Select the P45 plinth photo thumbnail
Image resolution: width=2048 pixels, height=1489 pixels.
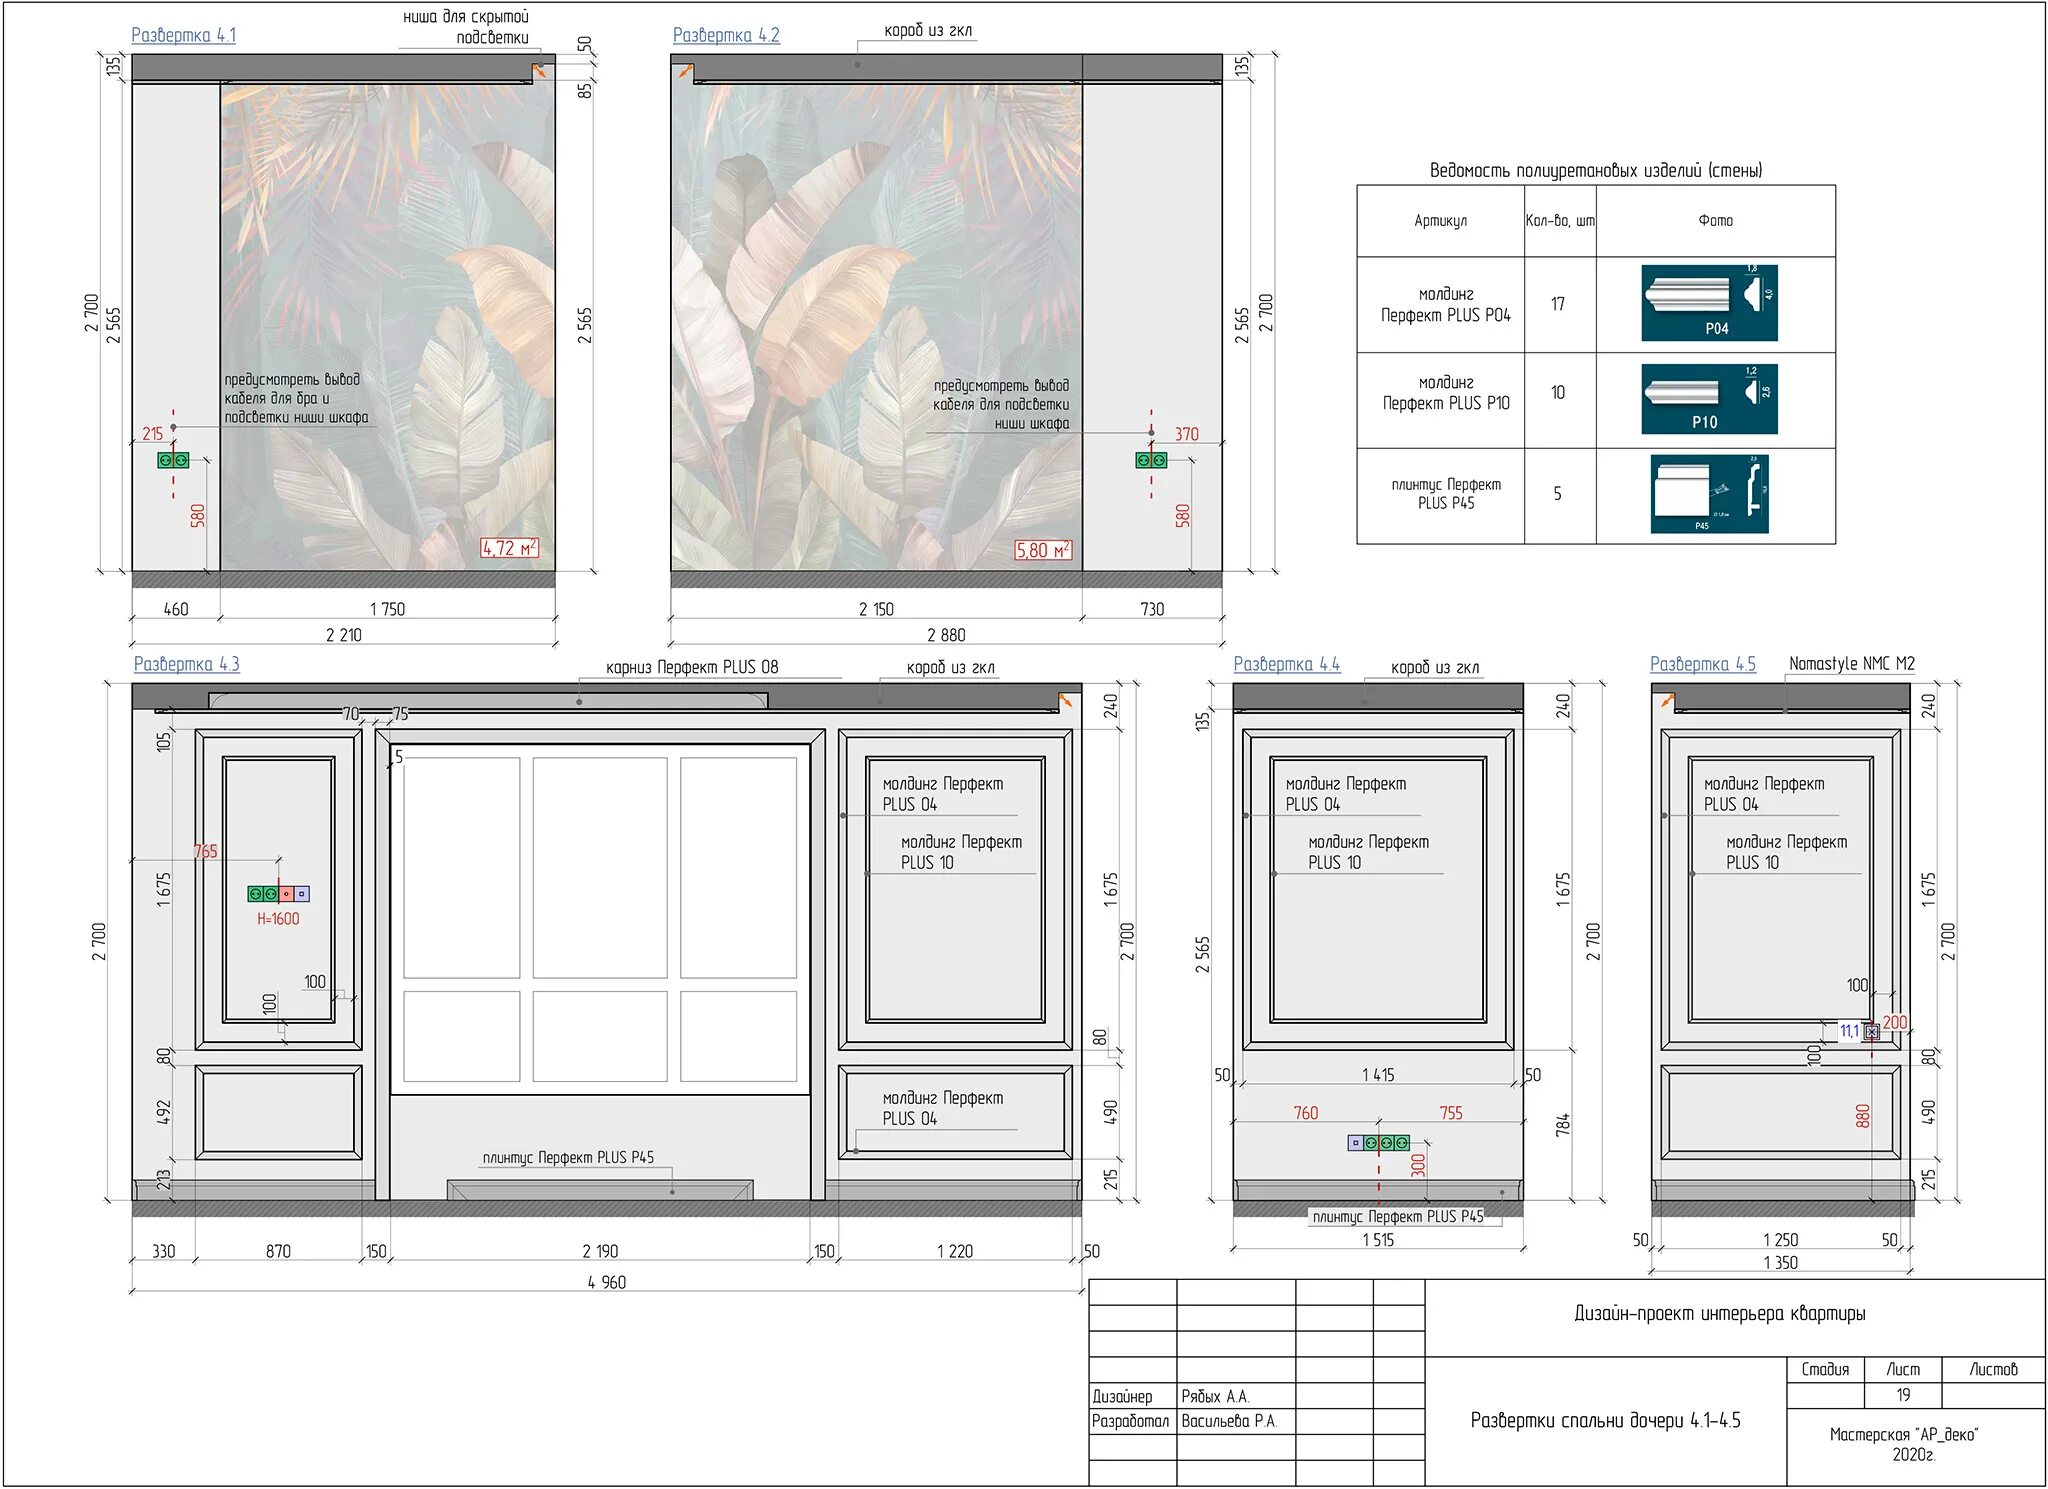(1709, 494)
